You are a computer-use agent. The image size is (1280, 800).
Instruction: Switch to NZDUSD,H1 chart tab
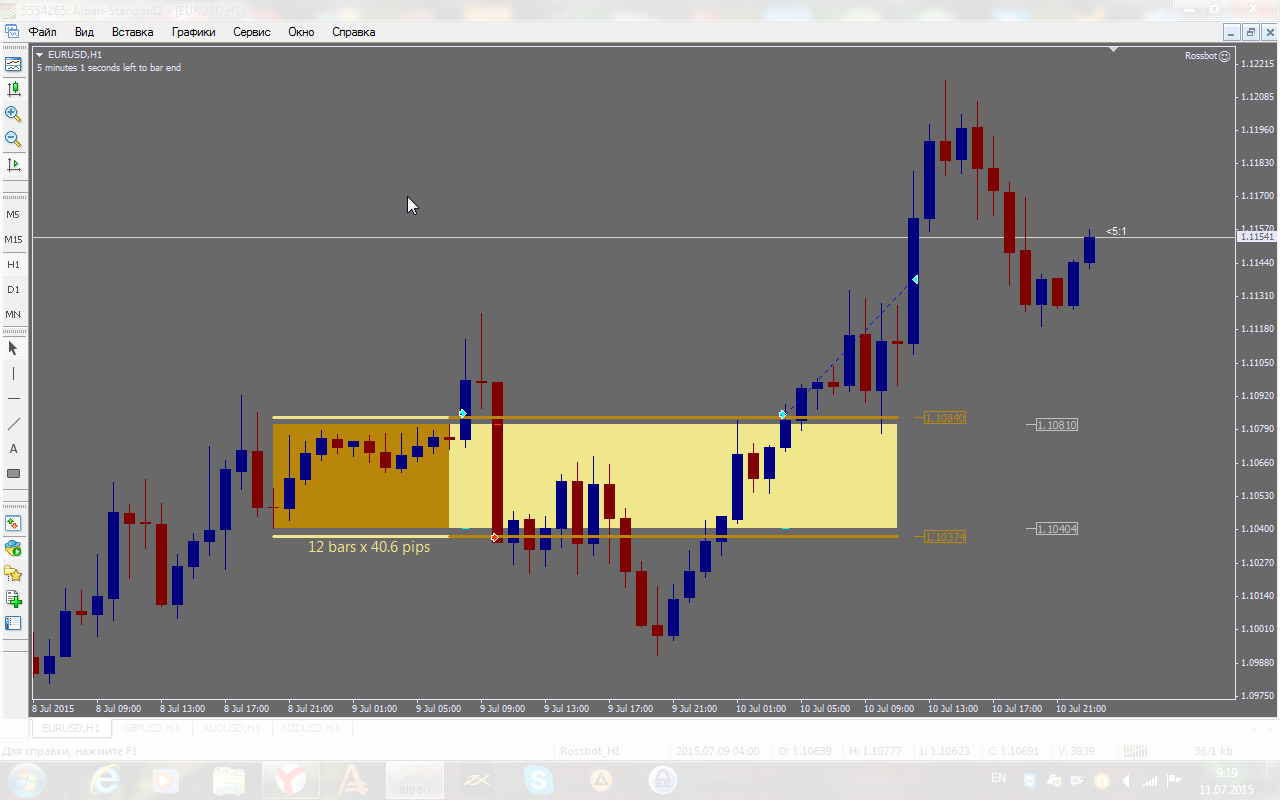[311, 728]
